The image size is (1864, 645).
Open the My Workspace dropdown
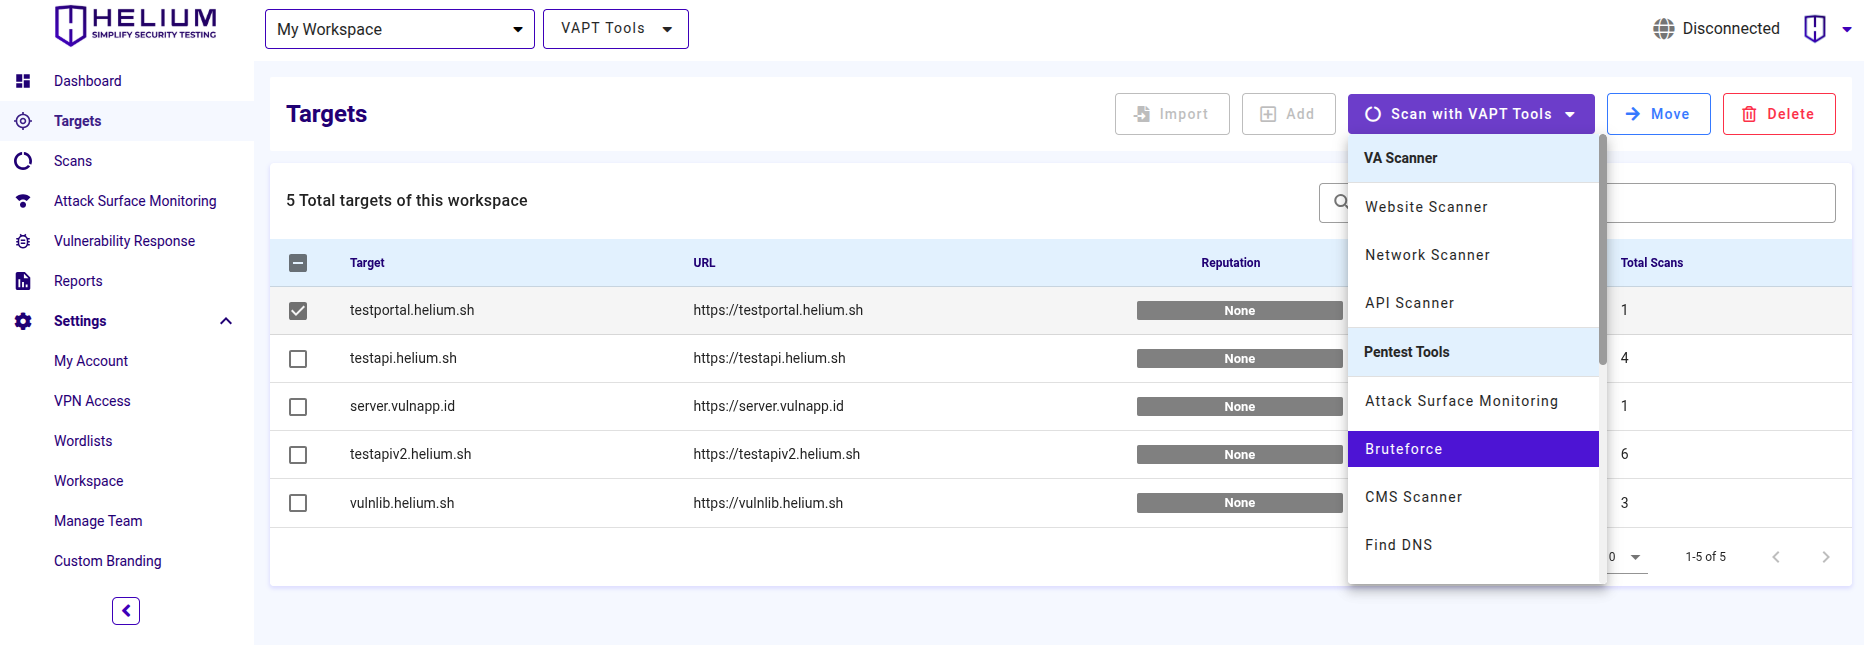pos(399,29)
